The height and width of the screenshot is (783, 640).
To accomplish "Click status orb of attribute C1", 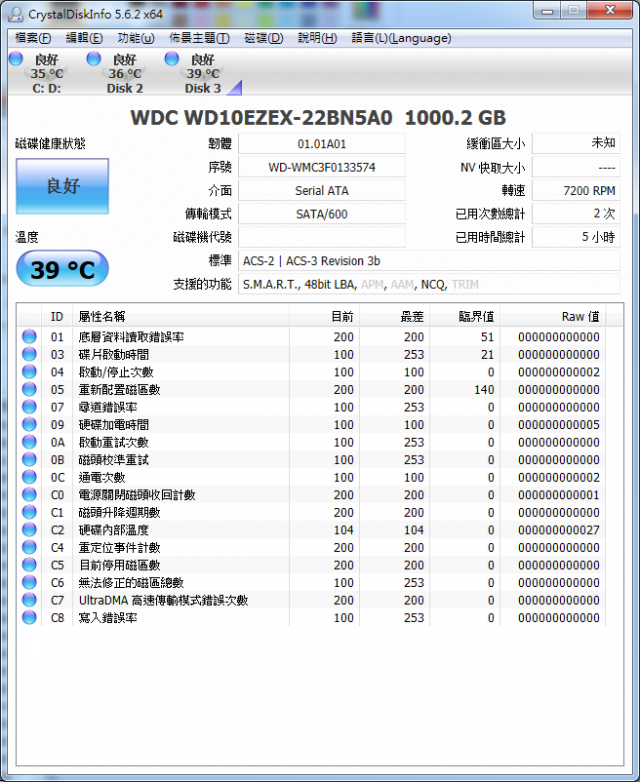I will click(x=29, y=512).
